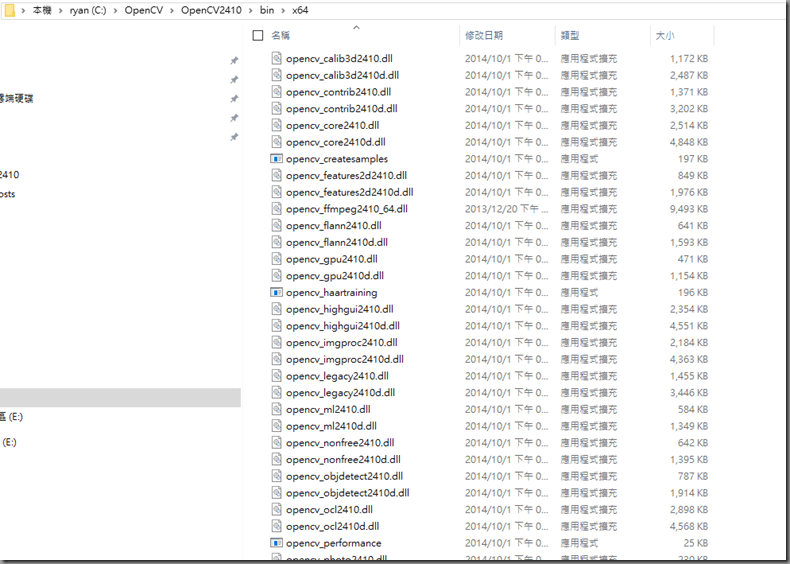Expand the chevron before 本機 in breadcrumb
Viewport: 790px width, 564px height.
[x=23, y=10]
